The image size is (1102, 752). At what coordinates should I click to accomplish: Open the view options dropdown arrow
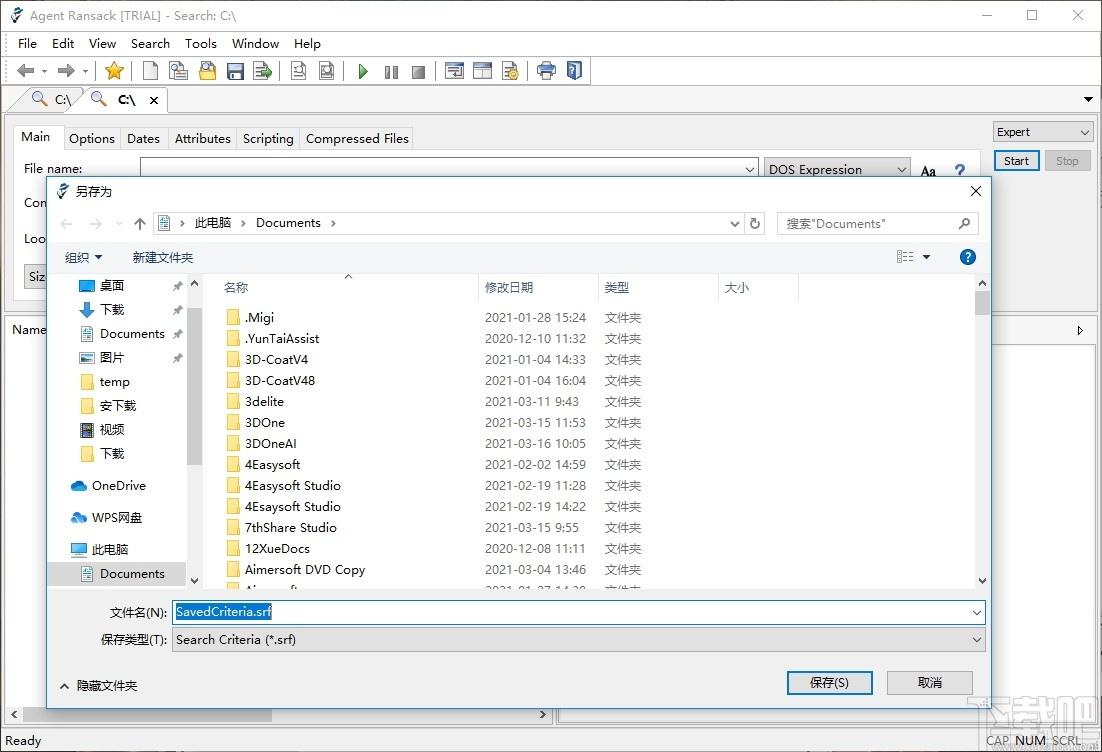pyautogui.click(x=926, y=257)
